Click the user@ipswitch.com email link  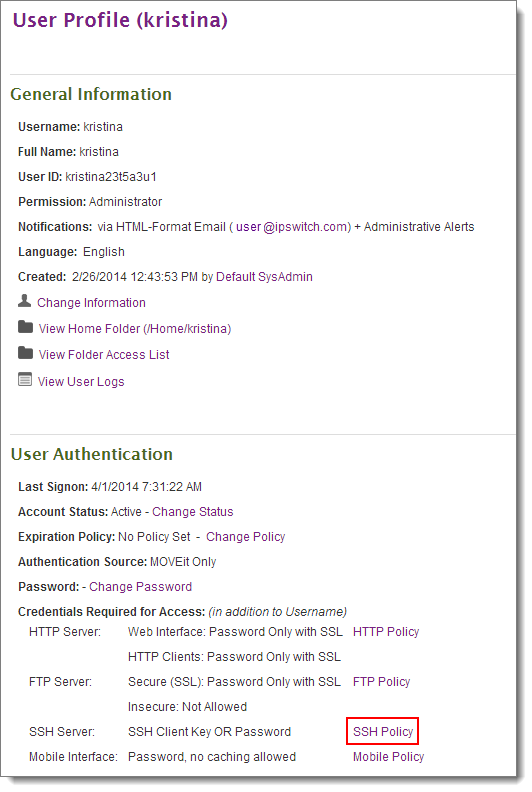click(292, 227)
